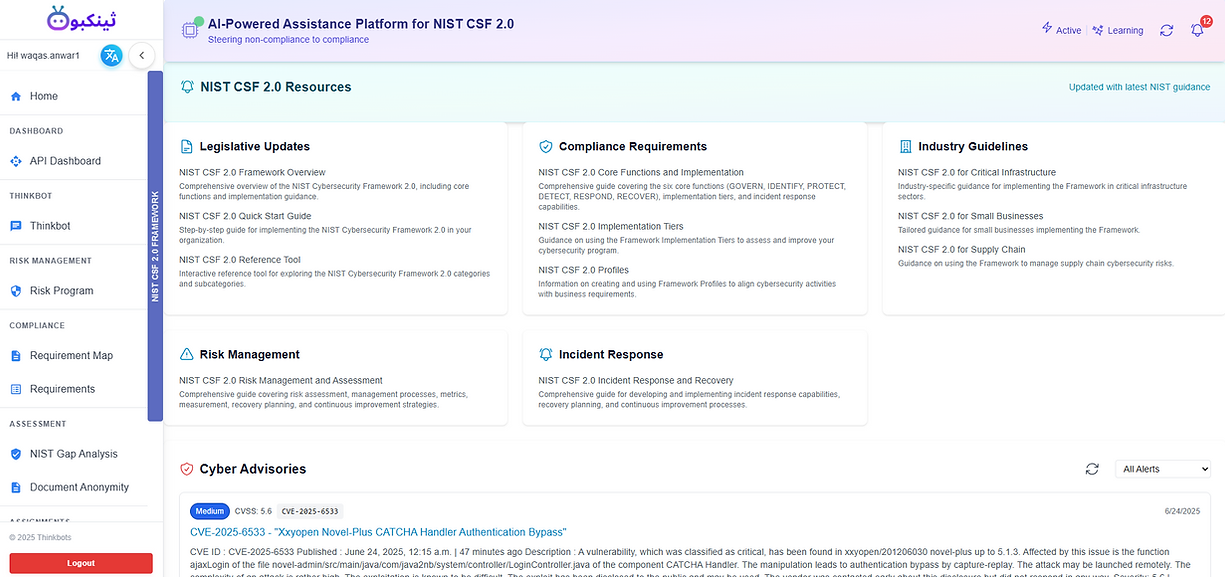The width and height of the screenshot is (1225, 577).
Task: Click the NIST CSF 2.0 Framework vertical tab
Action: point(155,246)
